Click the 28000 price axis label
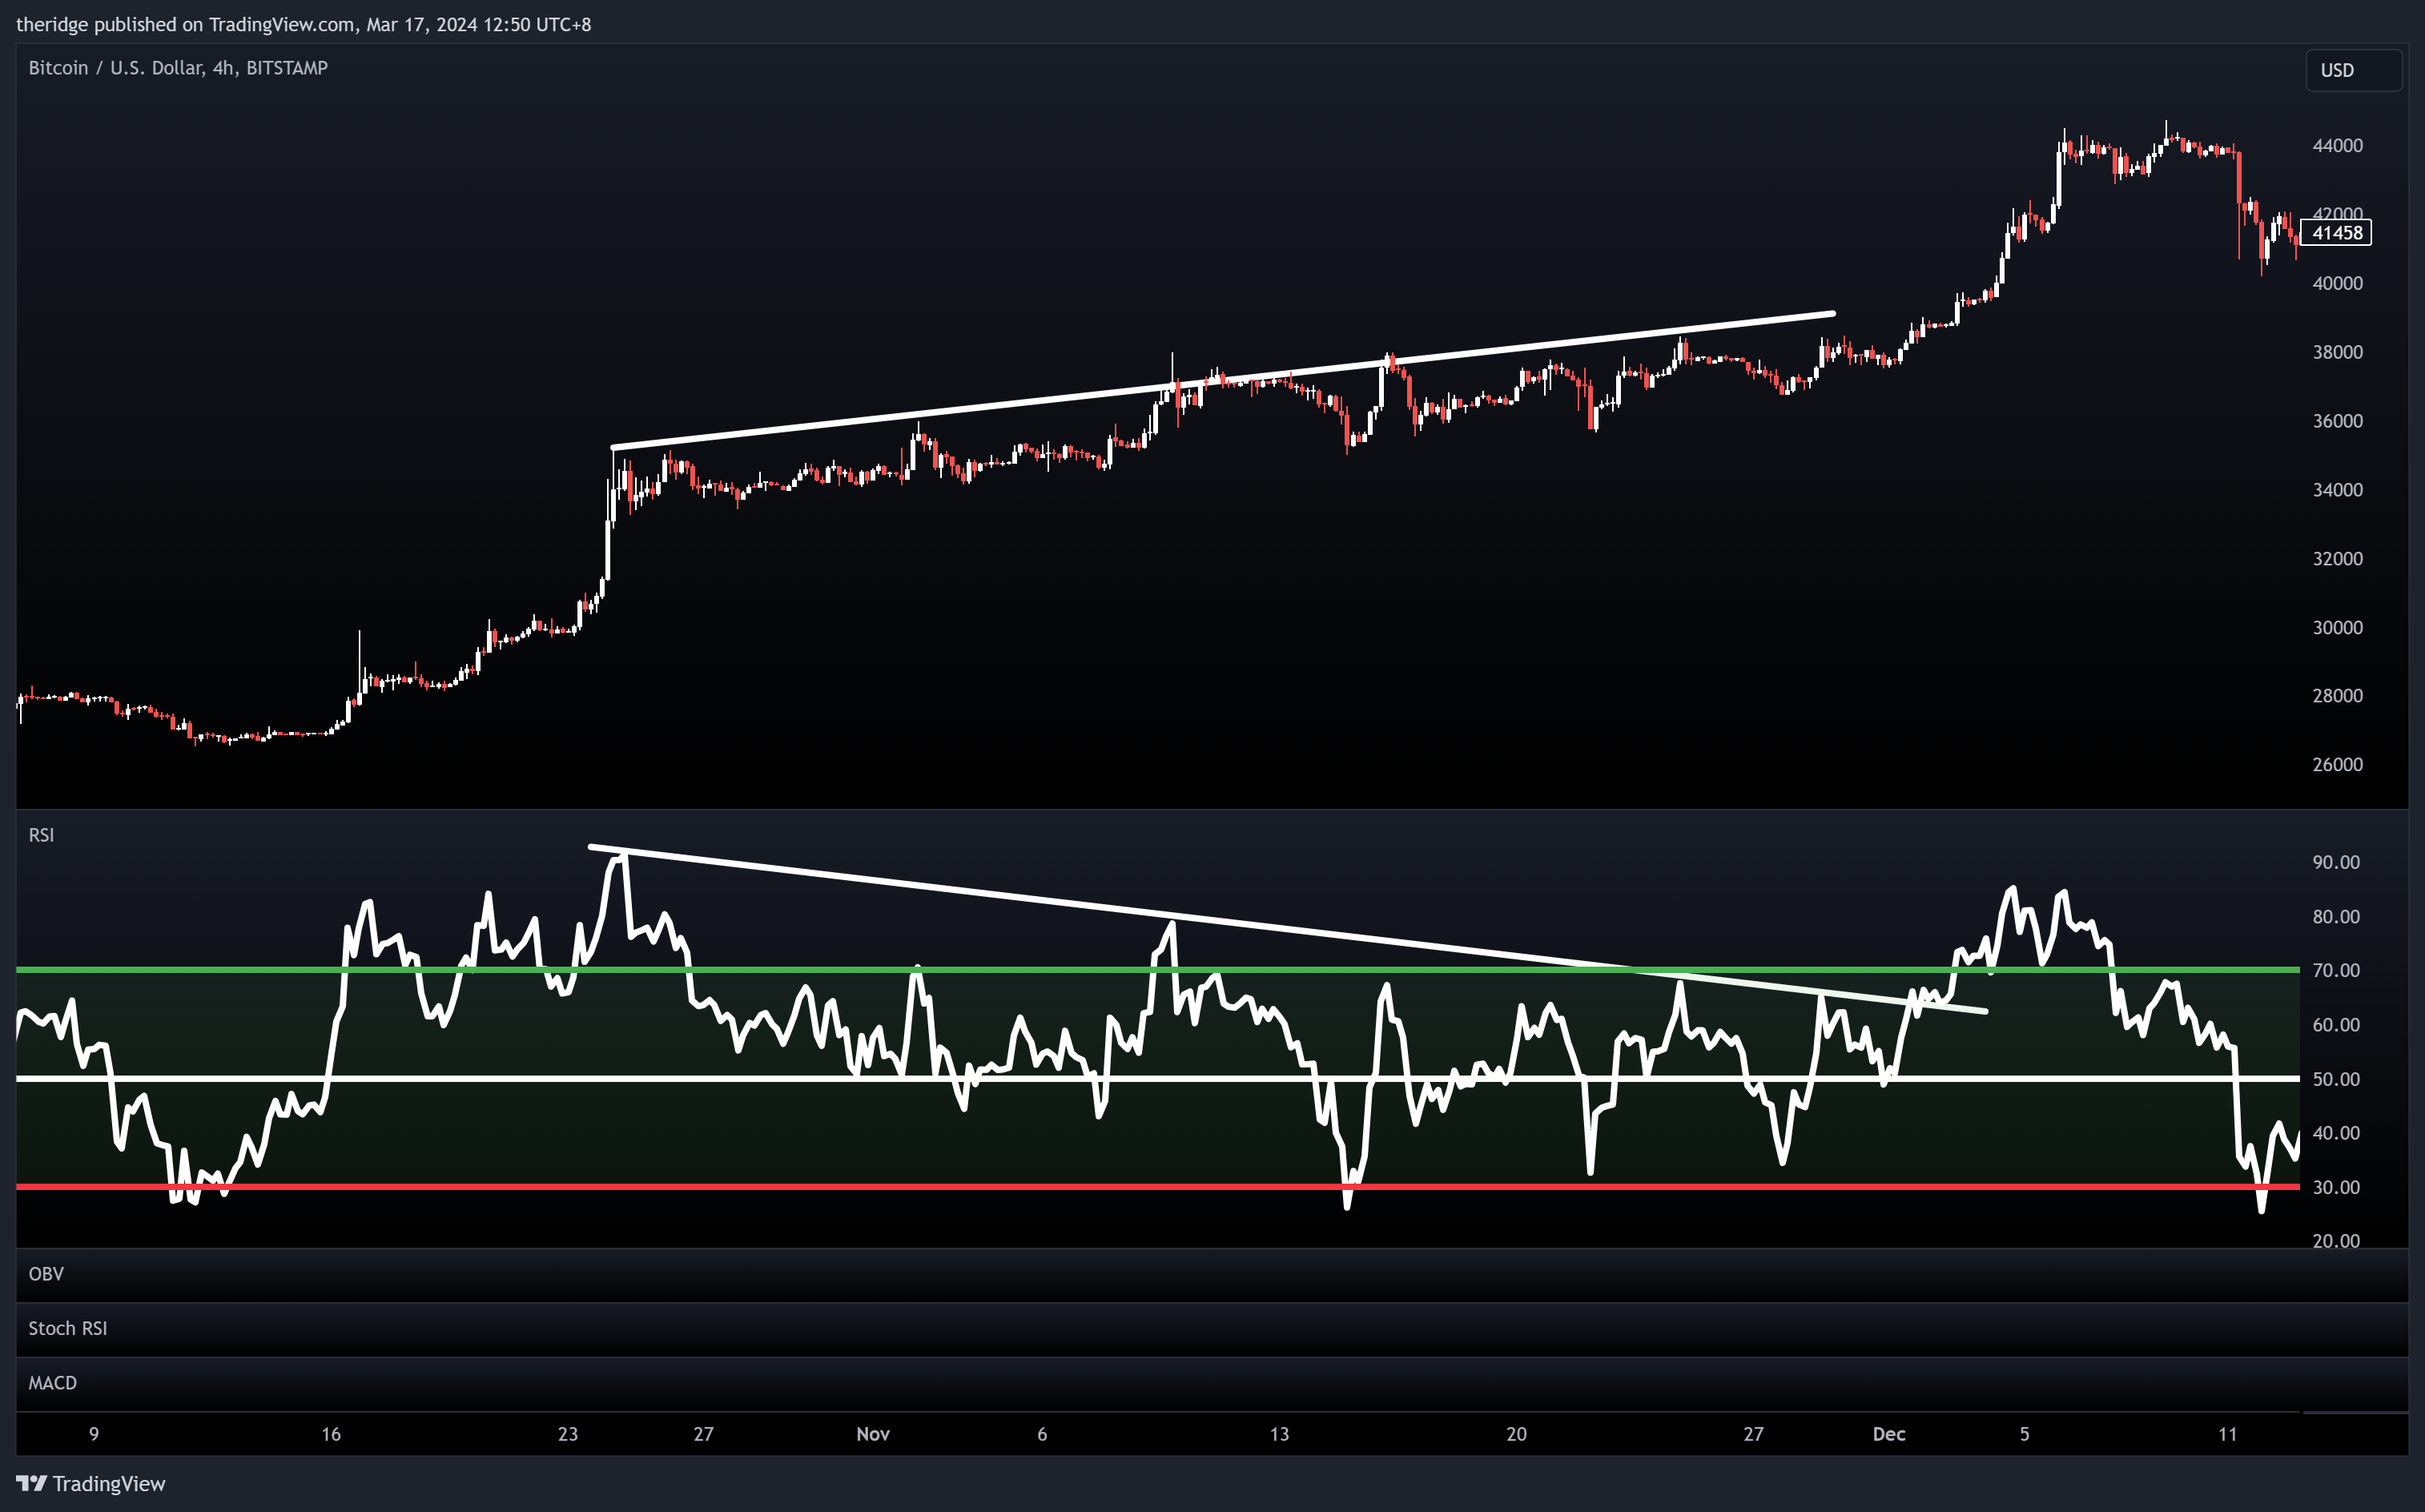The image size is (2425, 1512). click(x=2337, y=696)
